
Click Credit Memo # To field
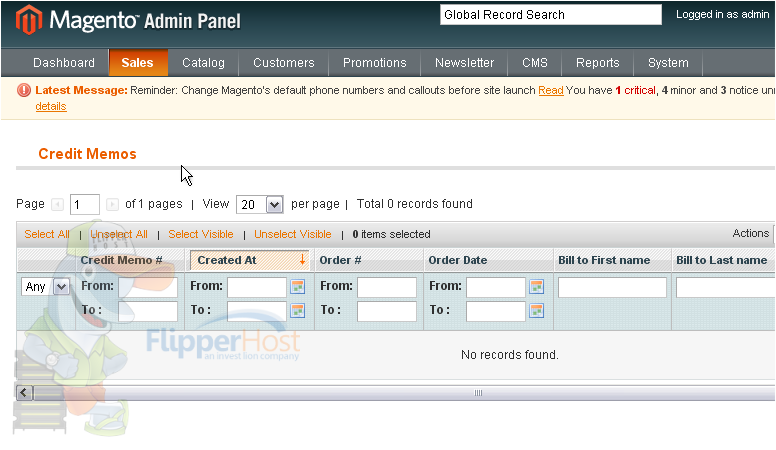148,311
